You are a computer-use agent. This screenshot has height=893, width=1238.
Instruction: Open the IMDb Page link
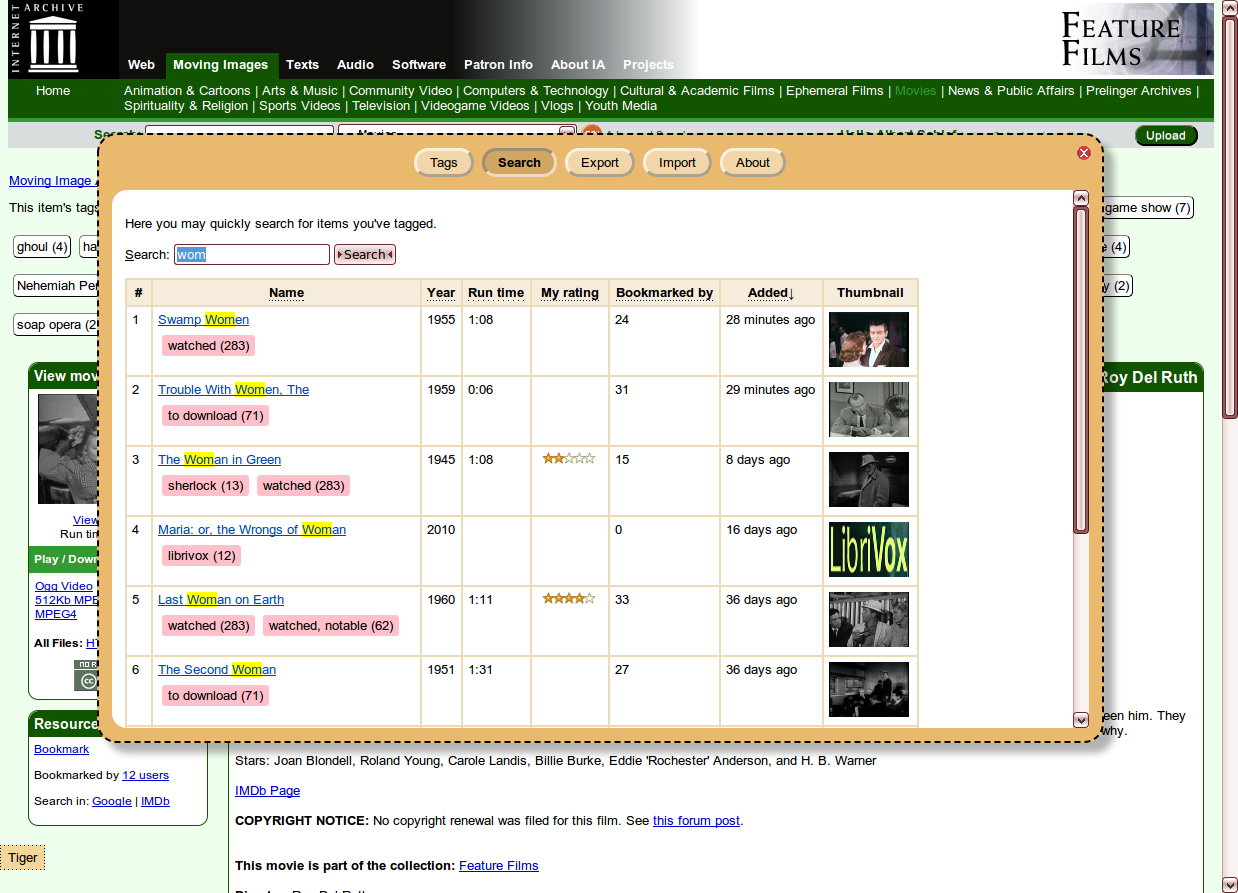267,790
